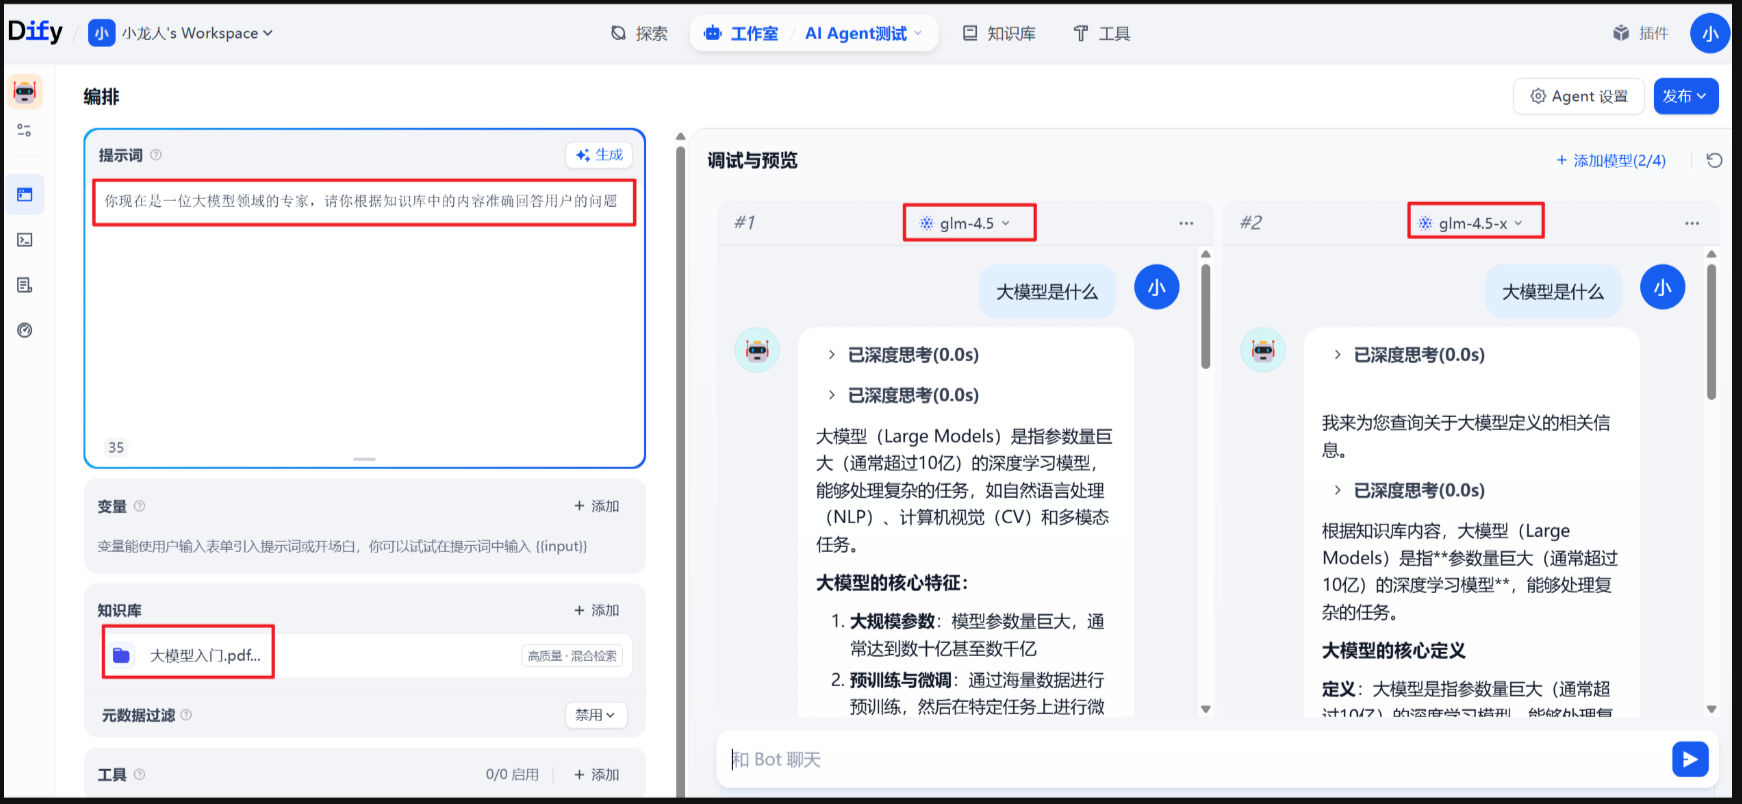Click the 生成 prompt generate button
The width and height of the screenshot is (1742, 804).
pyautogui.click(x=599, y=155)
